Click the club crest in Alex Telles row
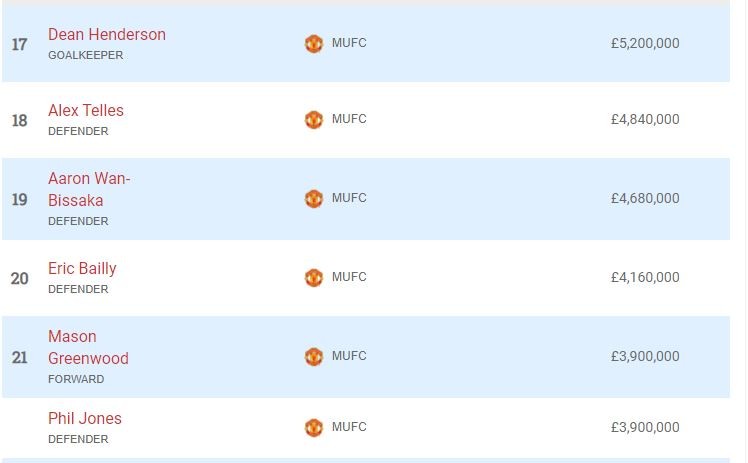 click(x=314, y=120)
